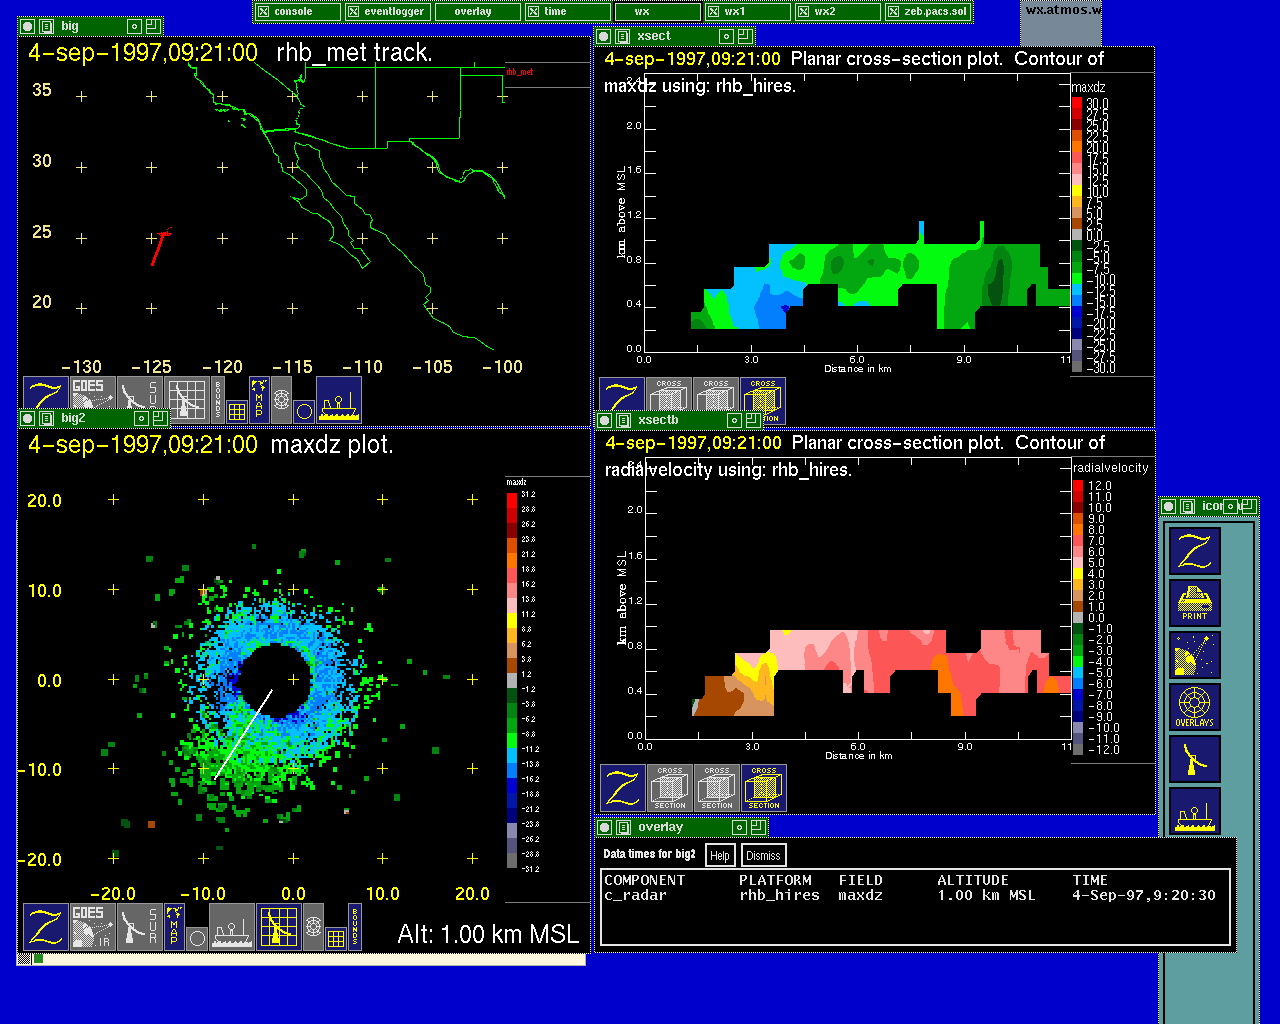Click the PRINT icon in the icon panel
The width and height of the screenshot is (1280, 1024).
(1194, 603)
